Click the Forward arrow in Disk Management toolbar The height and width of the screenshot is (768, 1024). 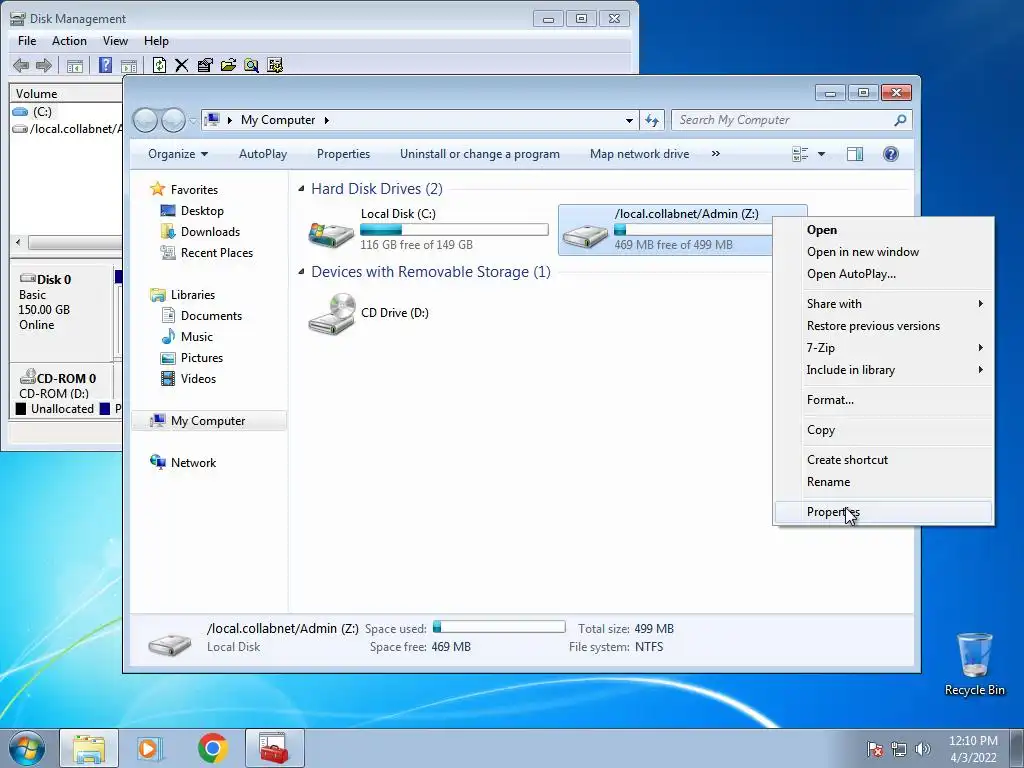click(x=44, y=65)
